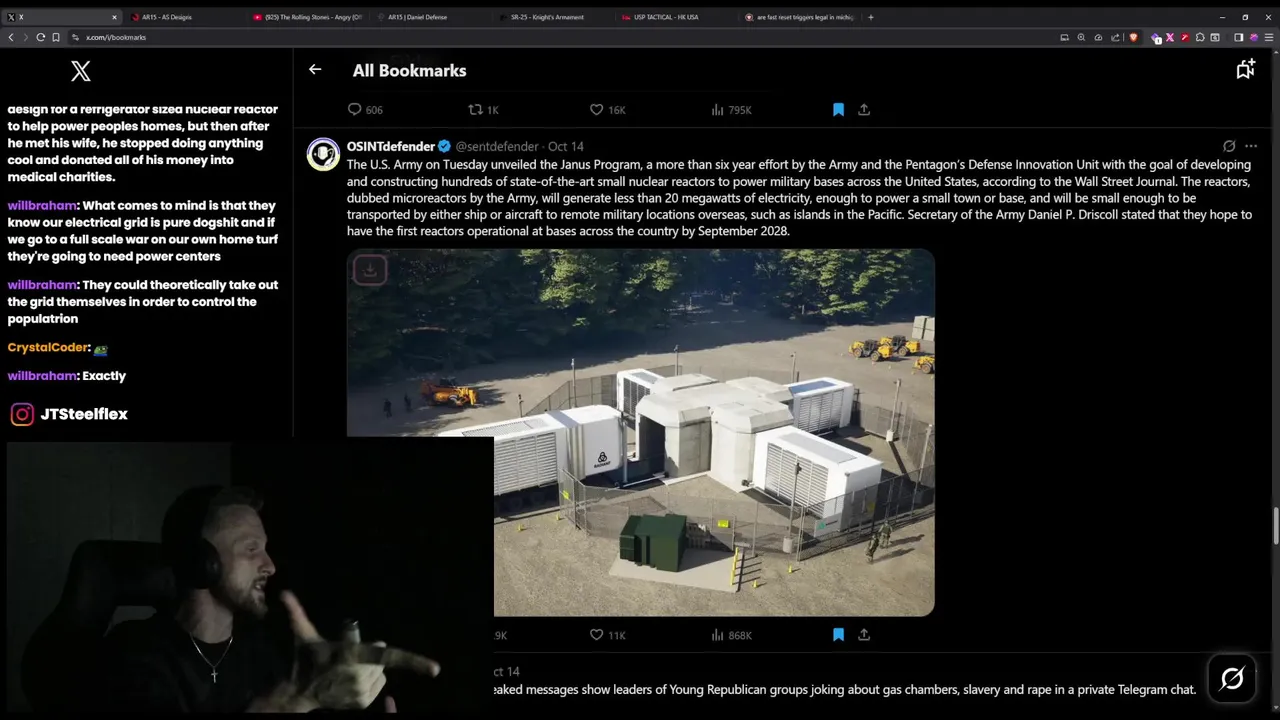The width and height of the screenshot is (1280, 720).
Task: Click the browser back button
Action: tap(11, 37)
